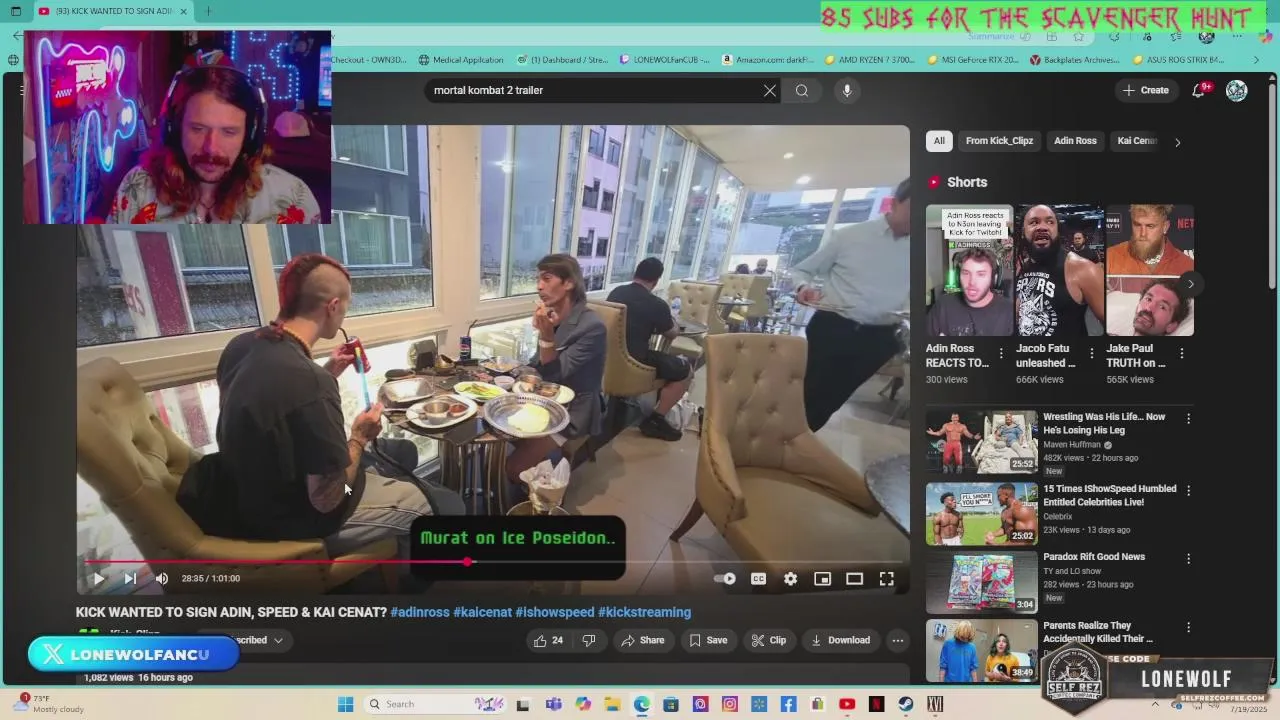This screenshot has height=720, width=1280.
Task: Dislike the video
Action: (x=589, y=640)
